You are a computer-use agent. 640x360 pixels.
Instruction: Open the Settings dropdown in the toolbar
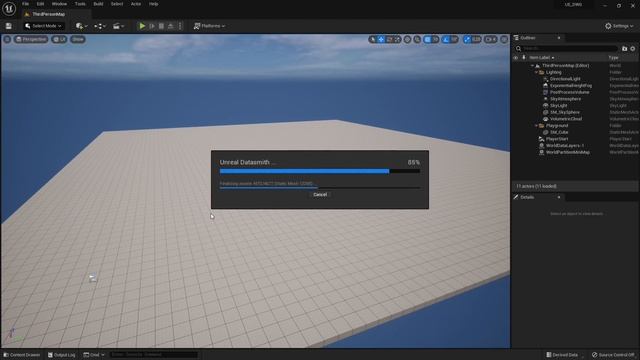point(619,26)
